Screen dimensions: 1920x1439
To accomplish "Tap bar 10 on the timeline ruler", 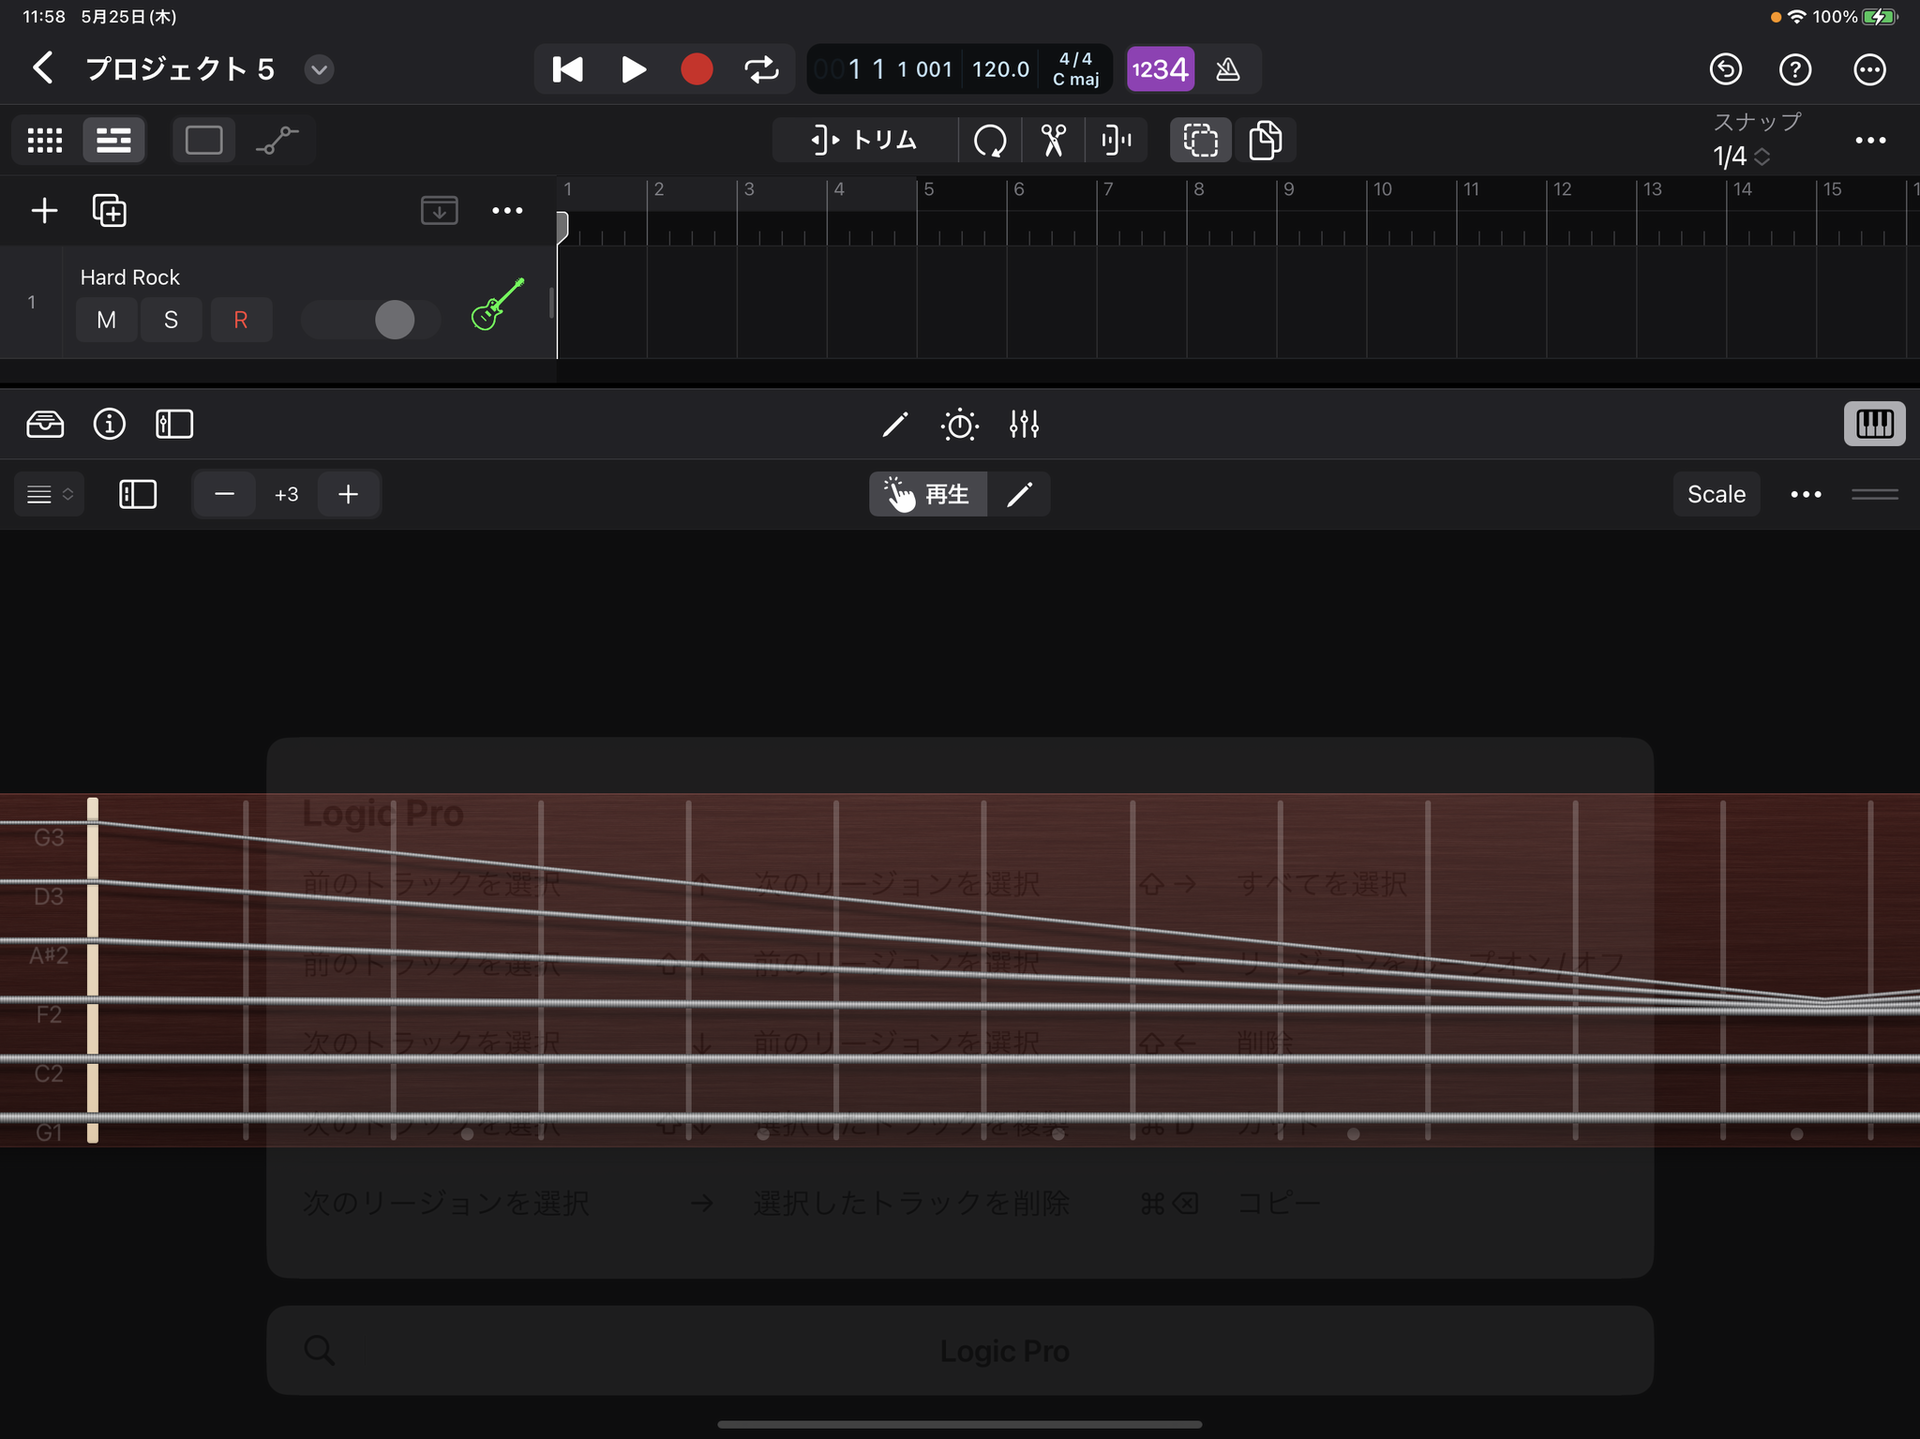I will 1382,189.
